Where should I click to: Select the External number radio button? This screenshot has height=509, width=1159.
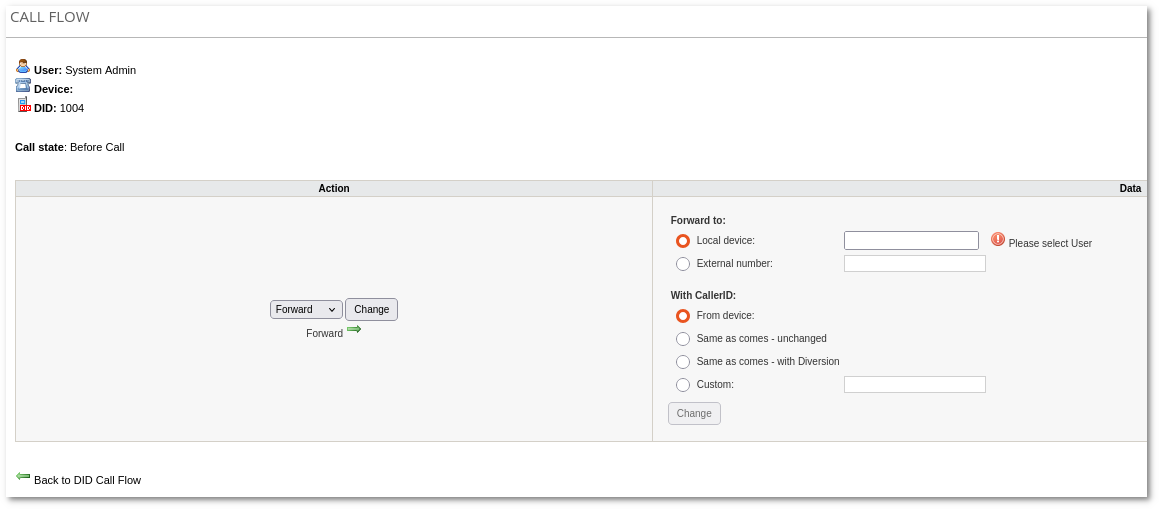tap(683, 264)
